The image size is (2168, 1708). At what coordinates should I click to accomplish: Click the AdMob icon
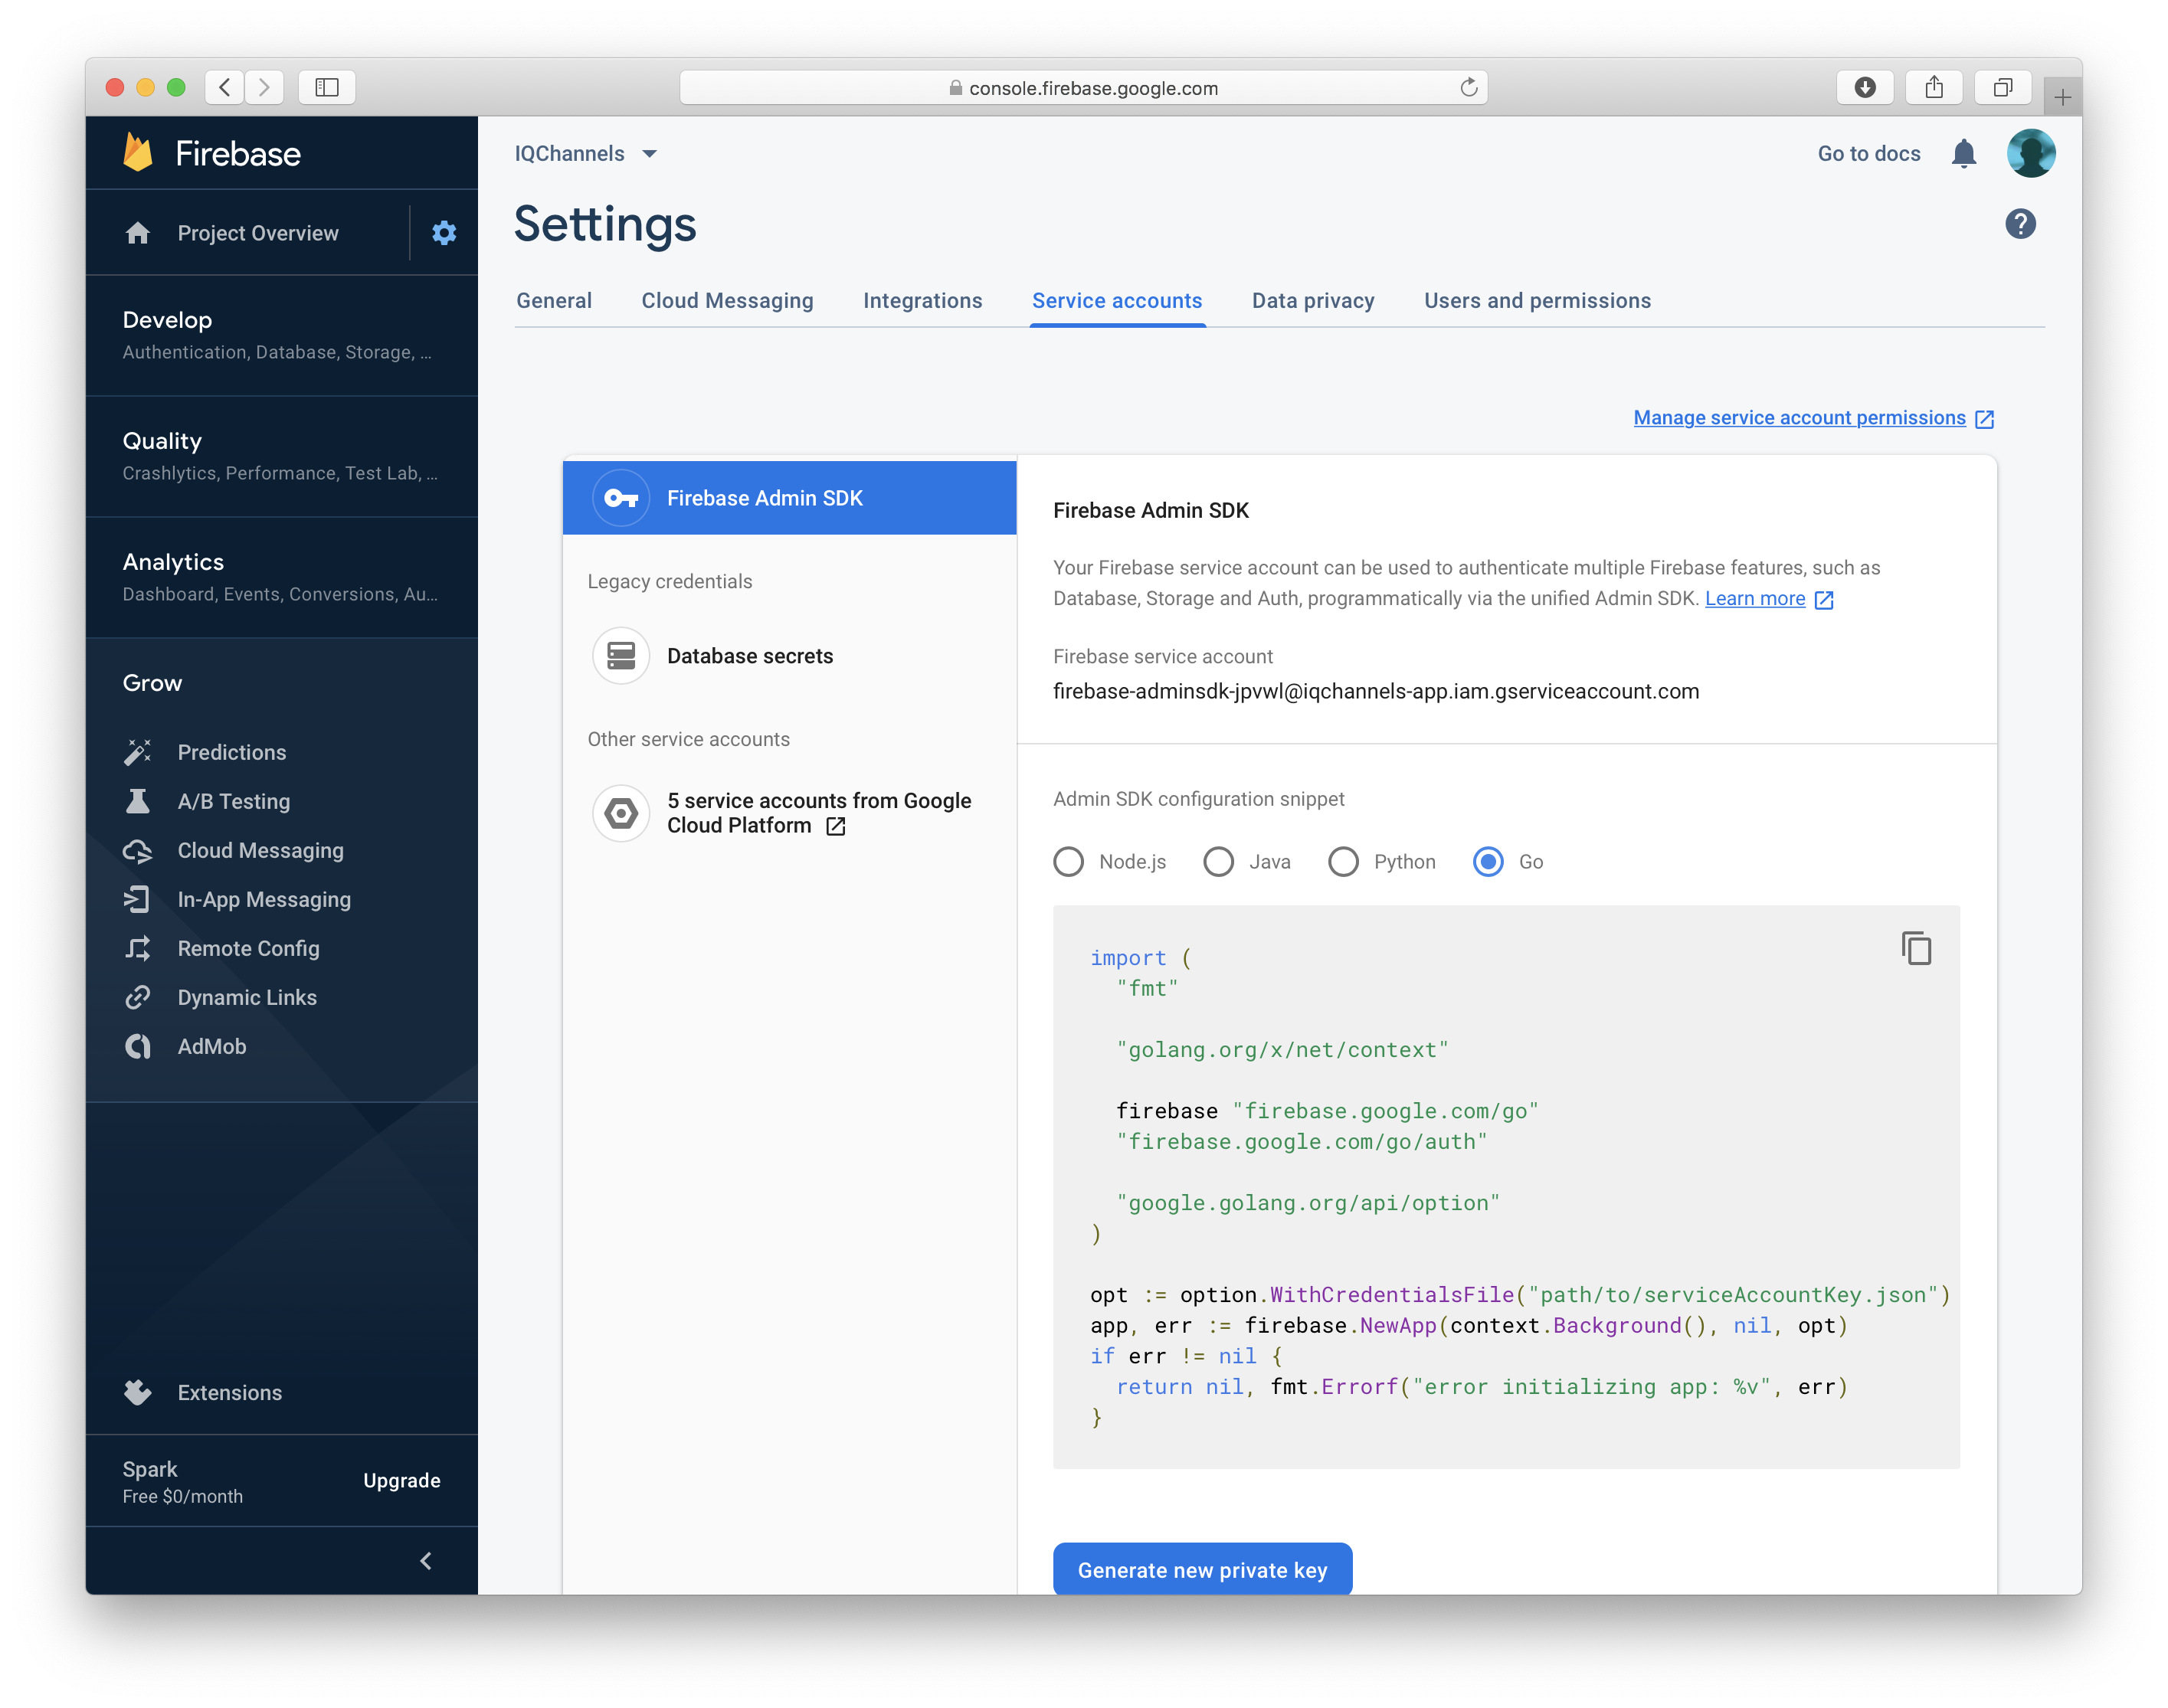[138, 1046]
